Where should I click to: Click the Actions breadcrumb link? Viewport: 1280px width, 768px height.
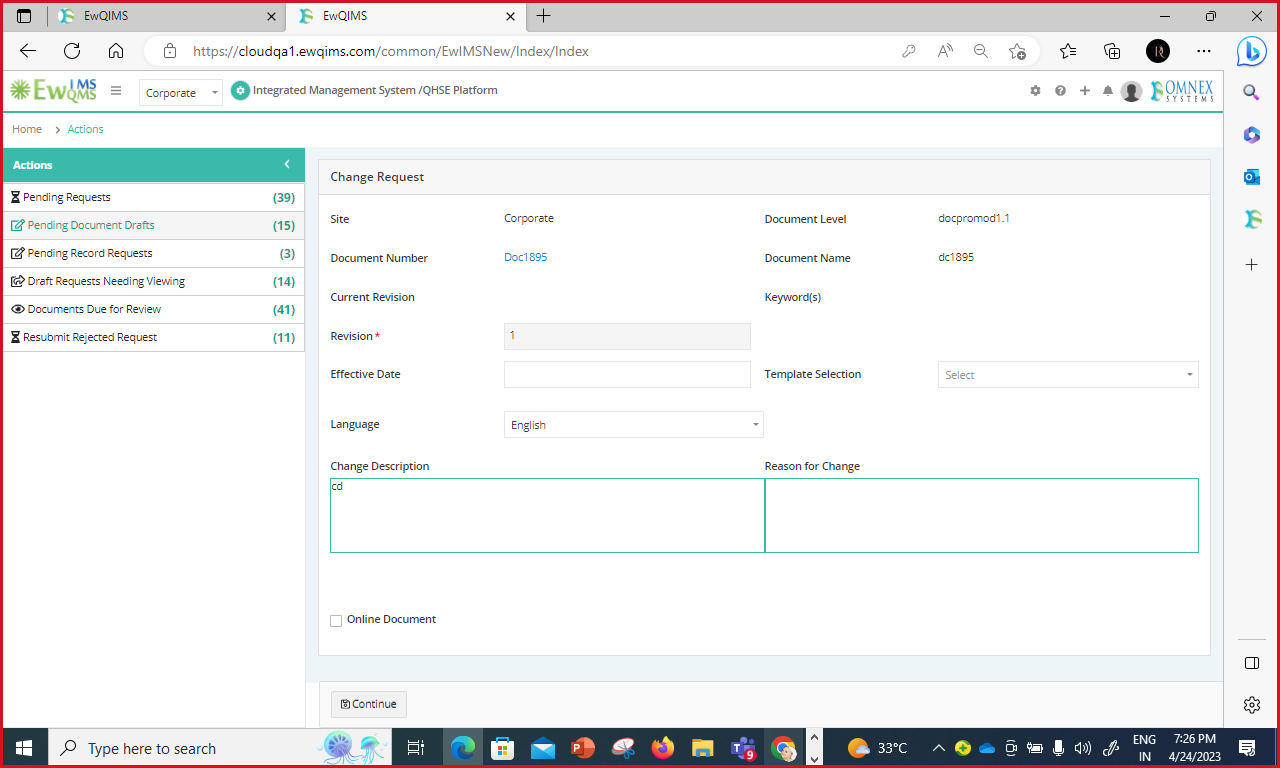click(x=85, y=129)
